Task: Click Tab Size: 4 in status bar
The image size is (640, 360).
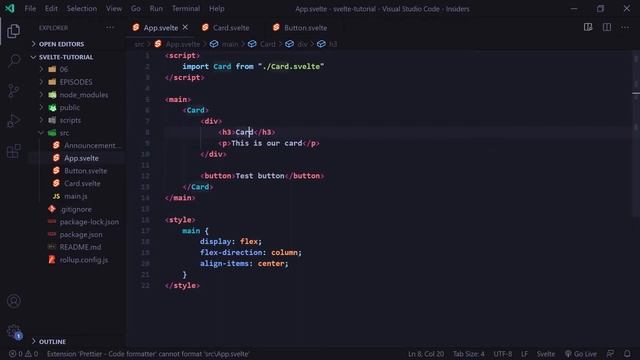Action: pos(469,354)
